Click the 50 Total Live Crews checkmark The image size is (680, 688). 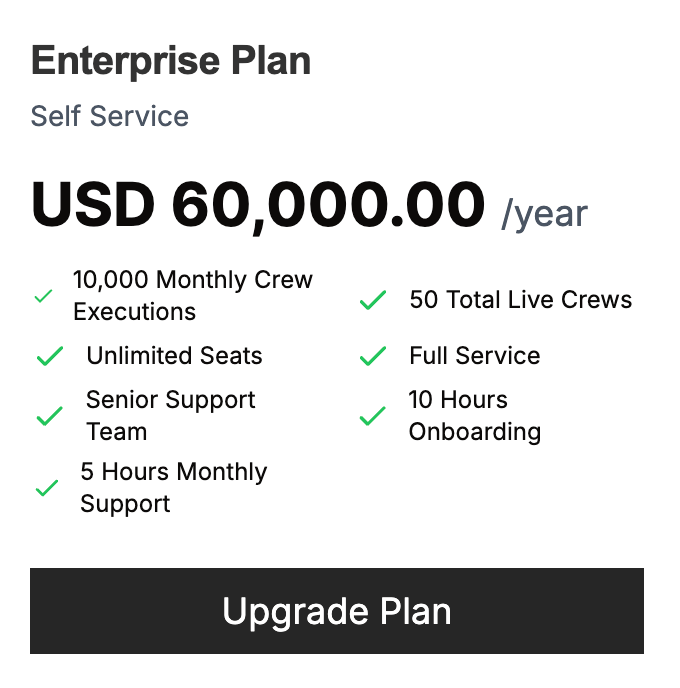click(372, 300)
